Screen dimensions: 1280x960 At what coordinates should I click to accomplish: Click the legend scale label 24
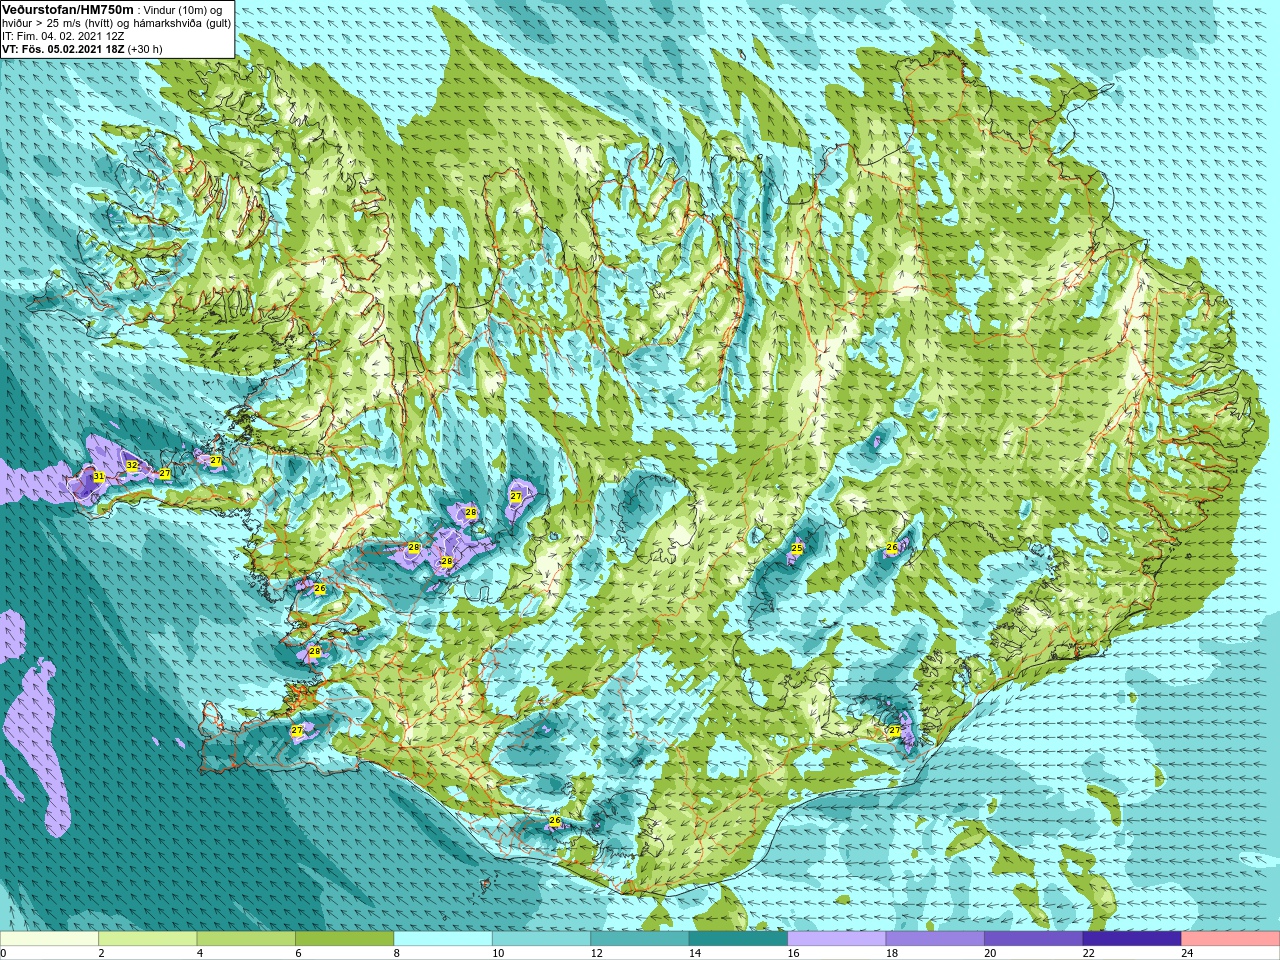1187,953
